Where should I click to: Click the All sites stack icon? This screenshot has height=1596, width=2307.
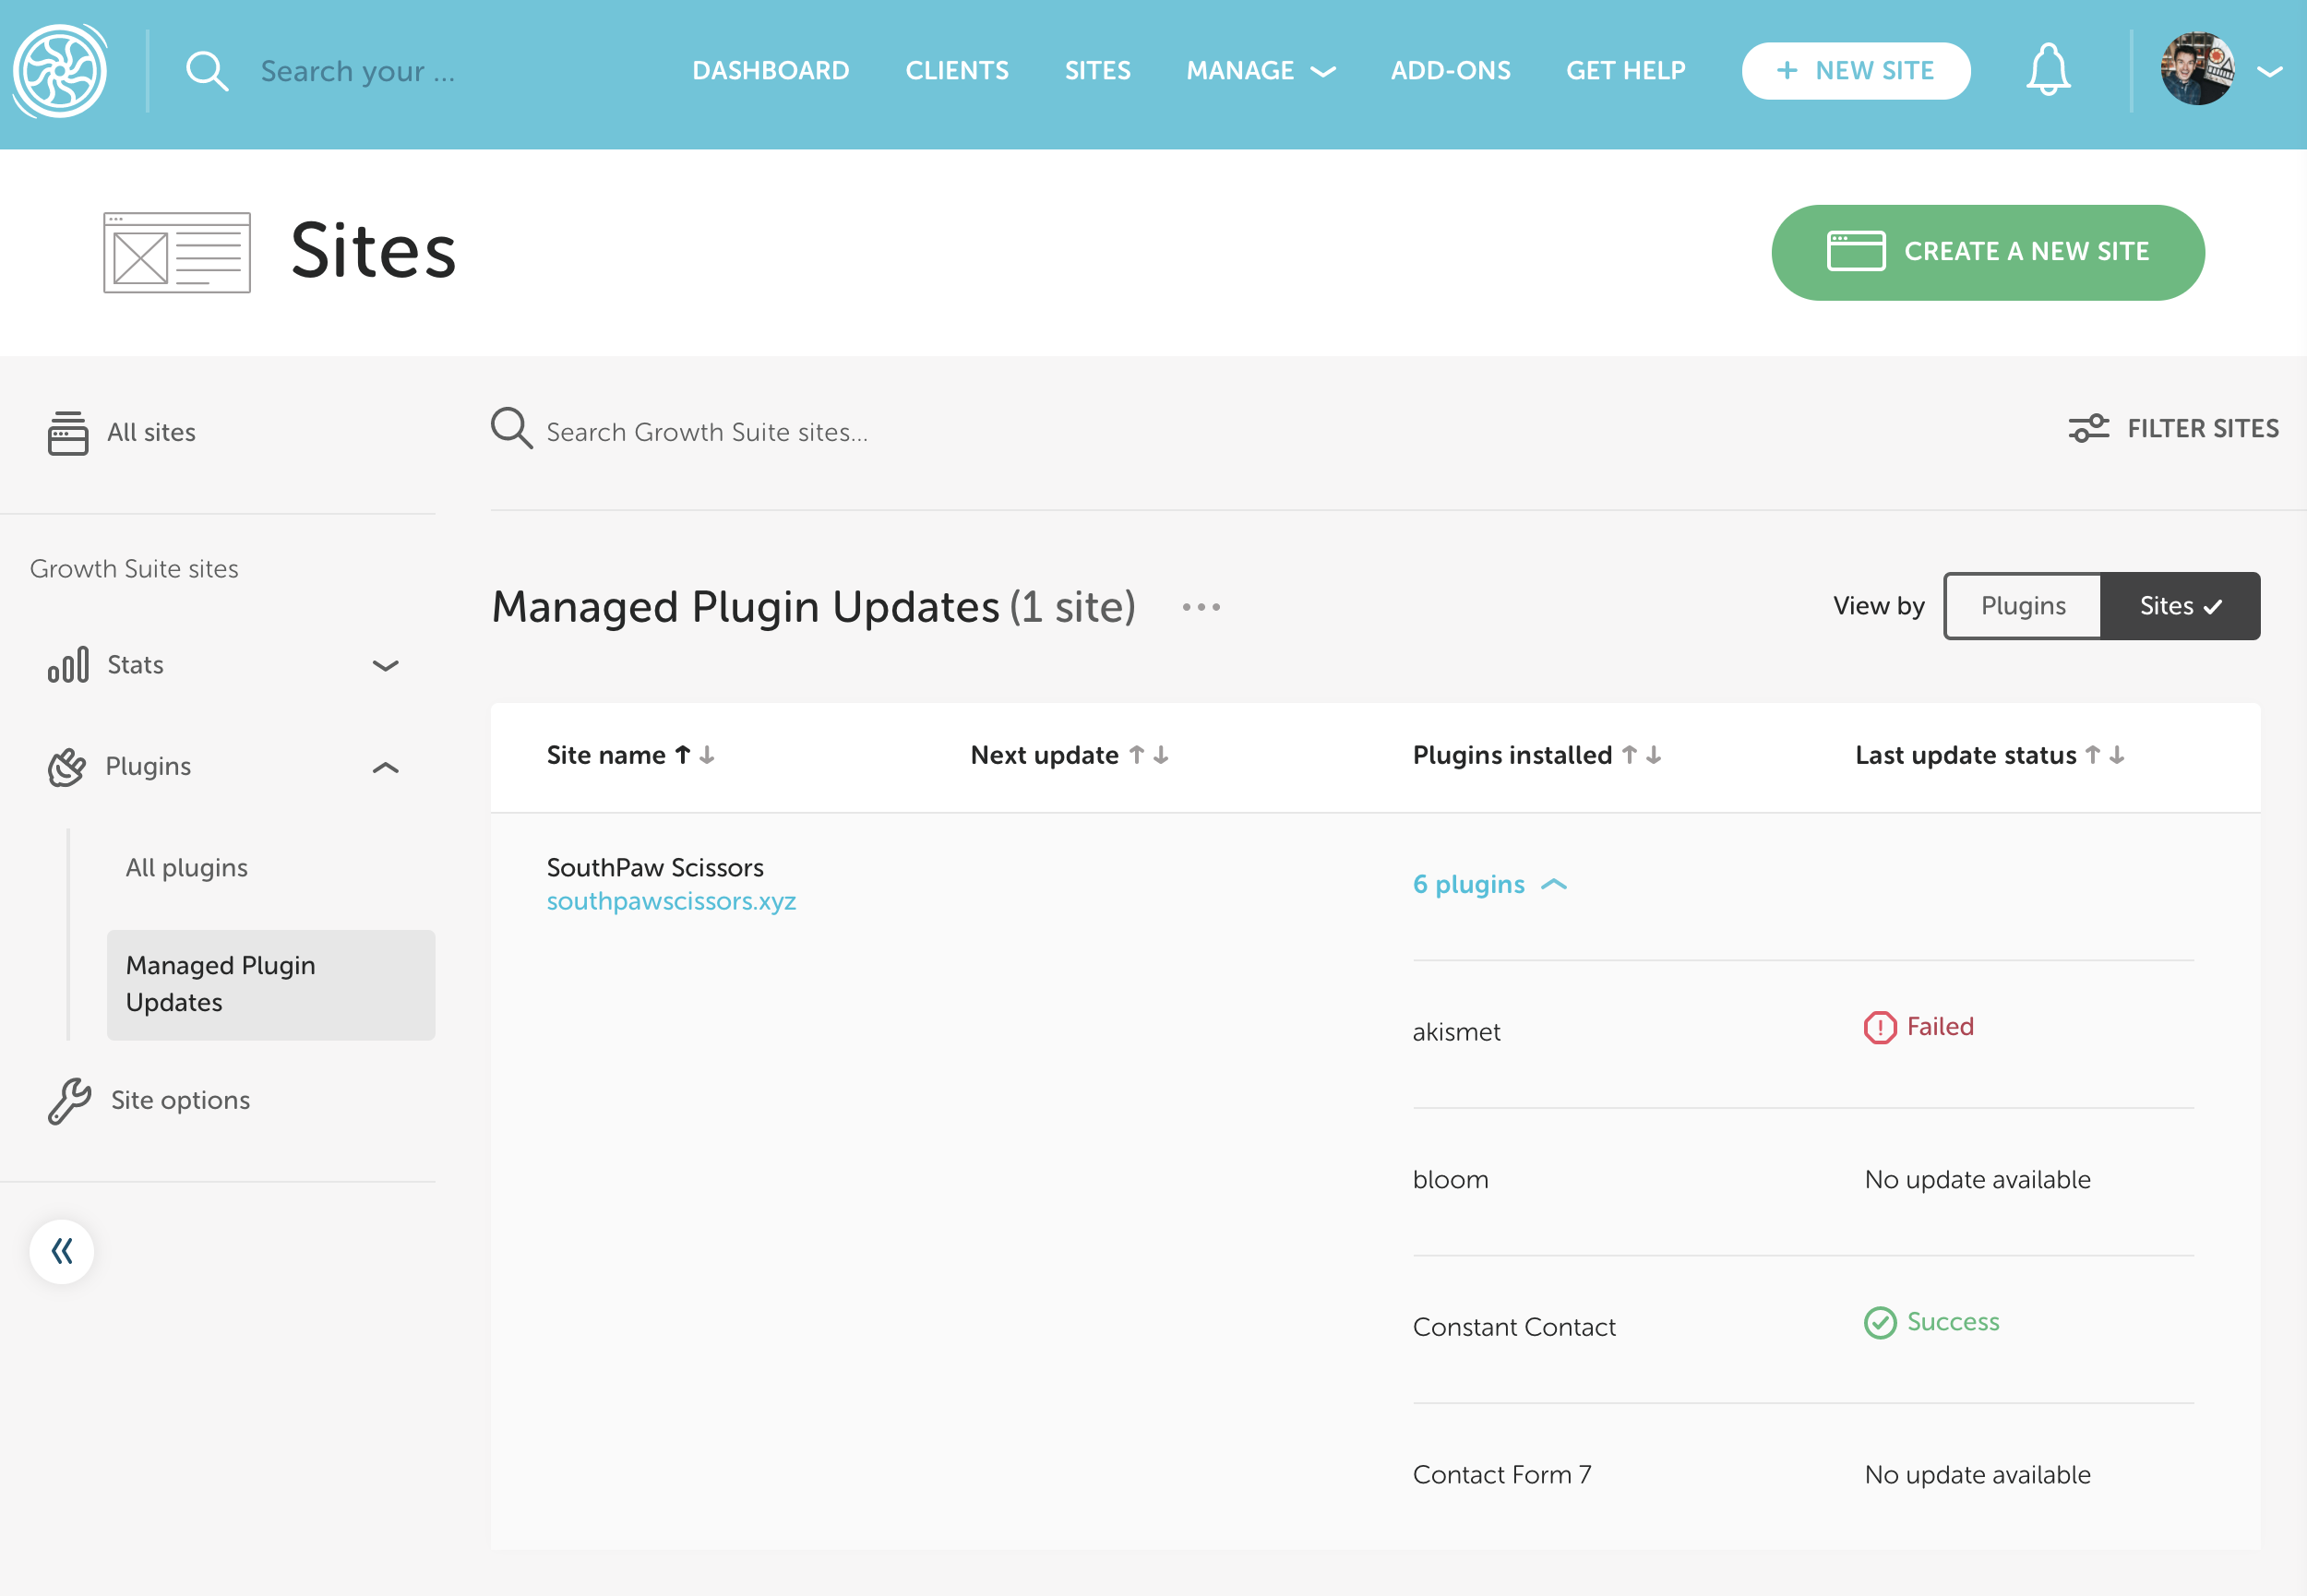[x=68, y=432]
